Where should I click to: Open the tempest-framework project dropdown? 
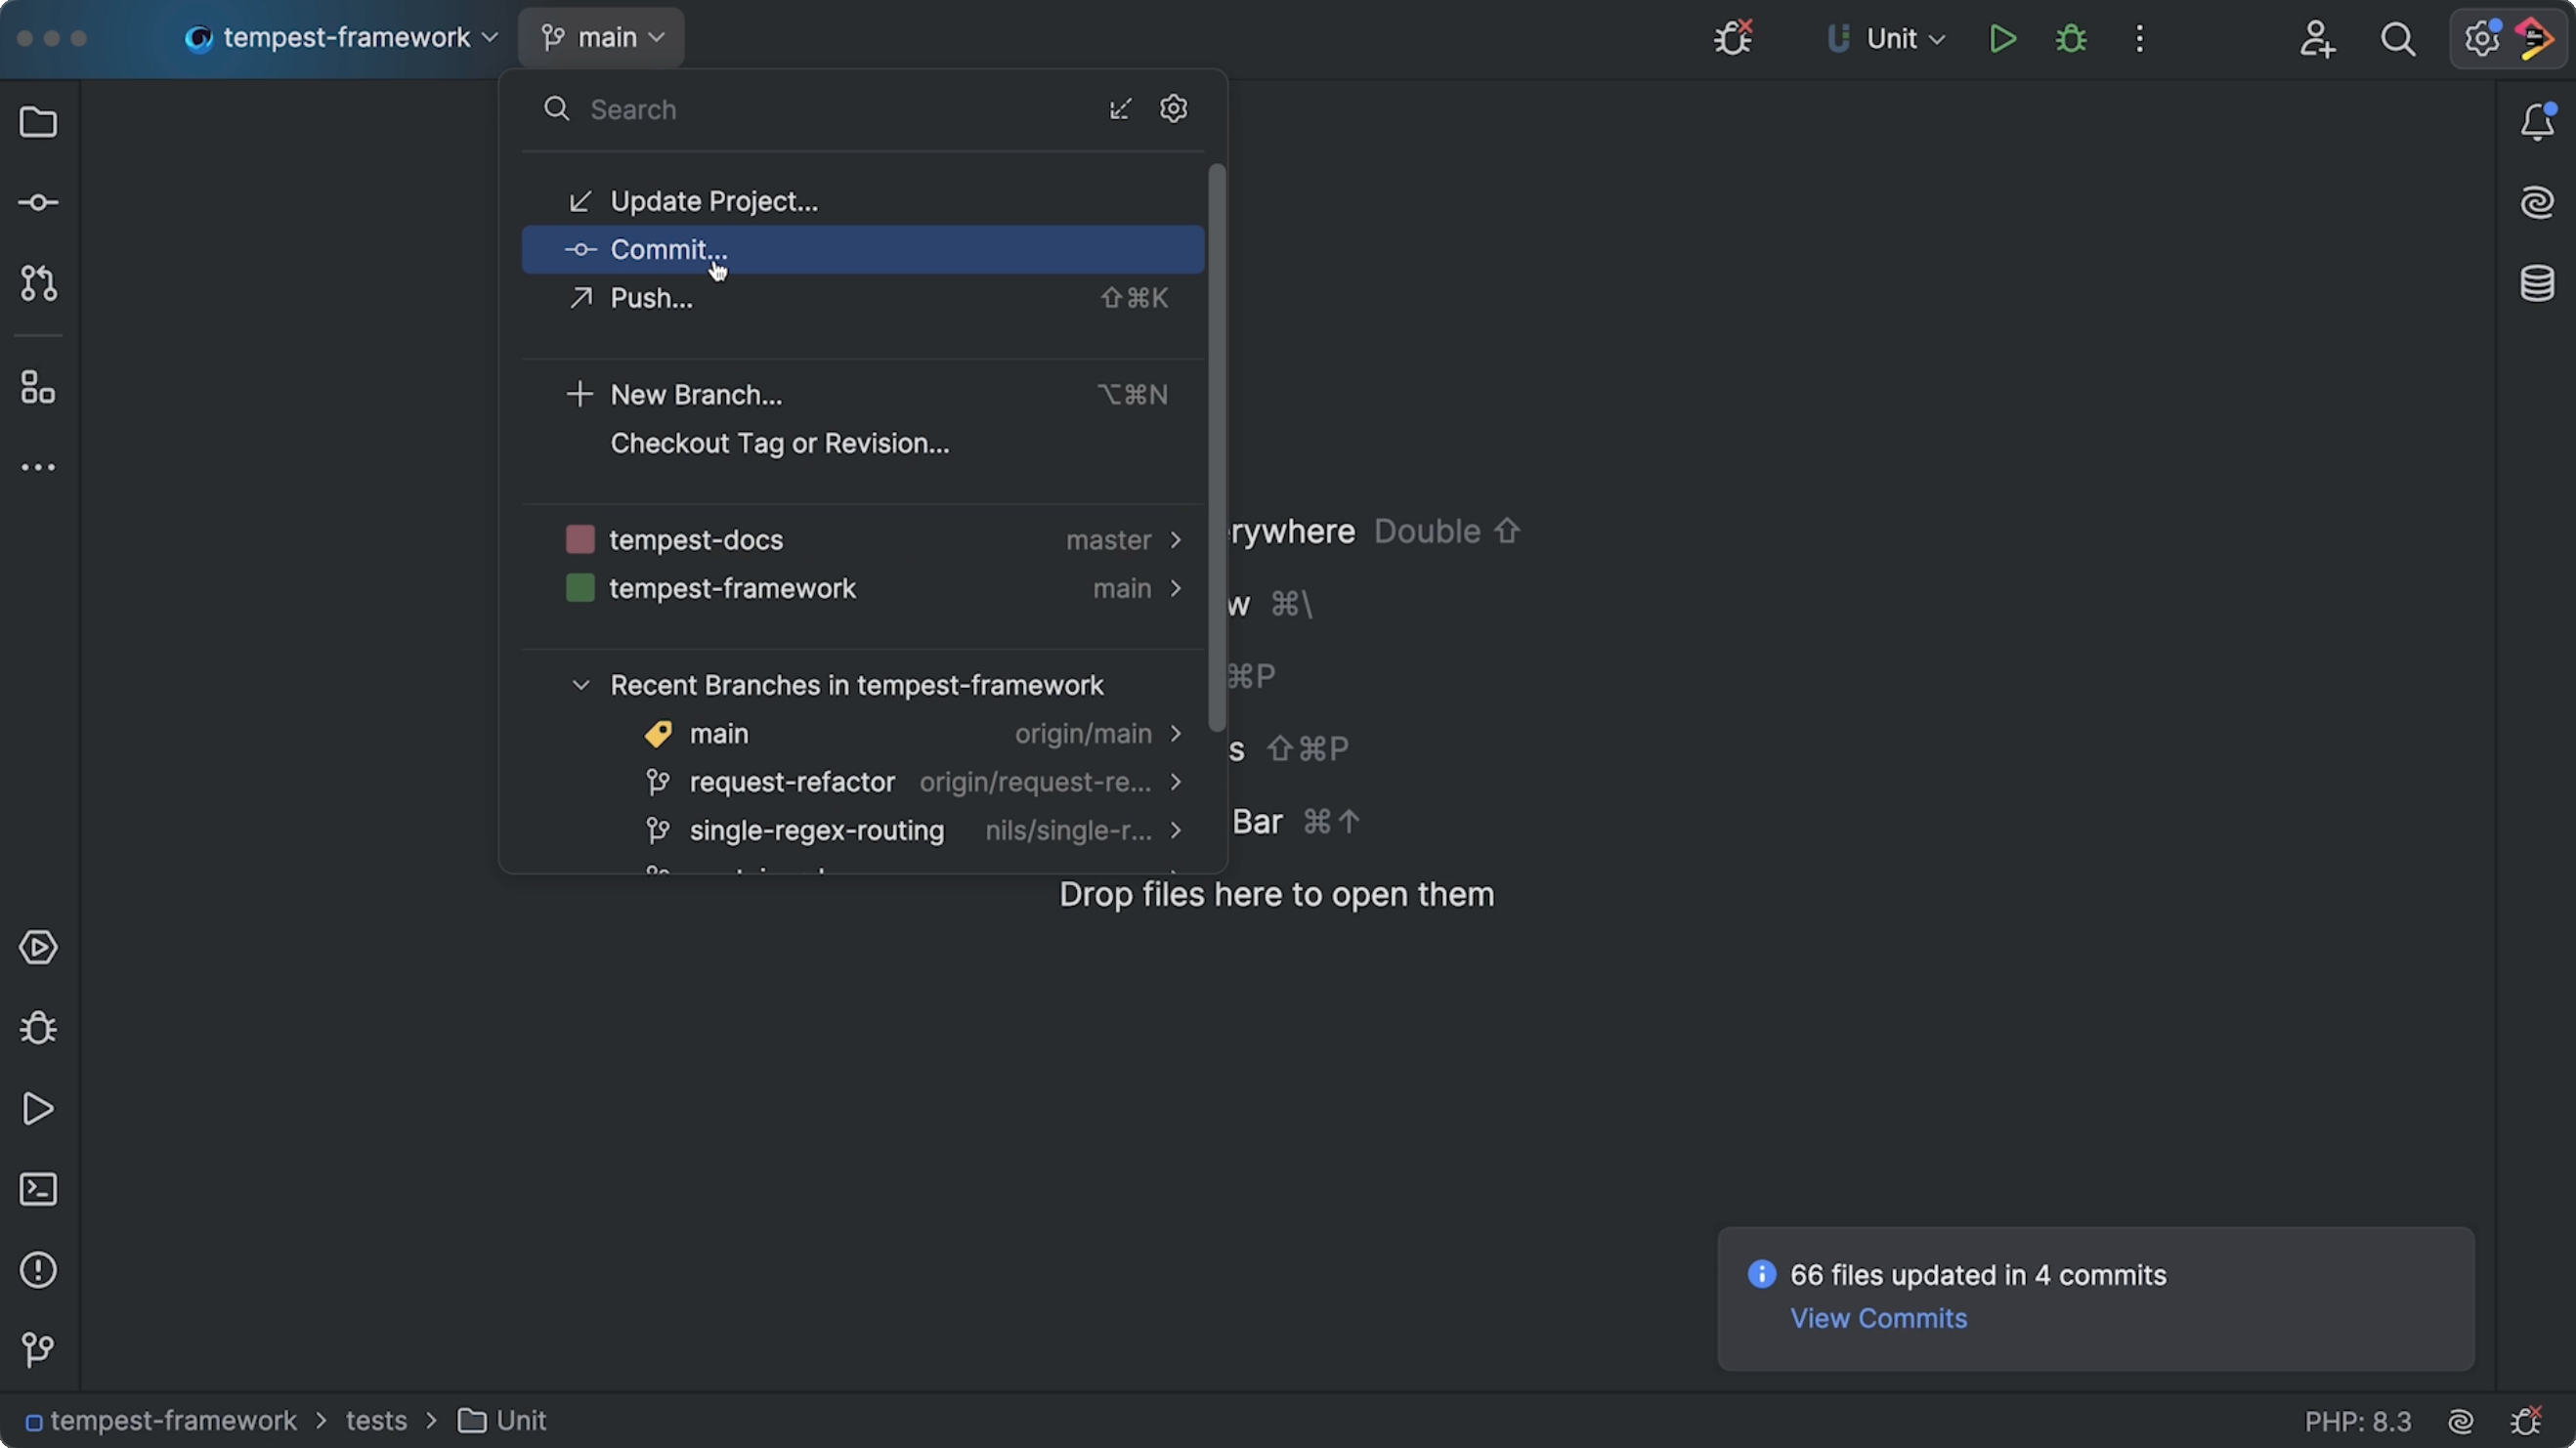click(x=341, y=38)
